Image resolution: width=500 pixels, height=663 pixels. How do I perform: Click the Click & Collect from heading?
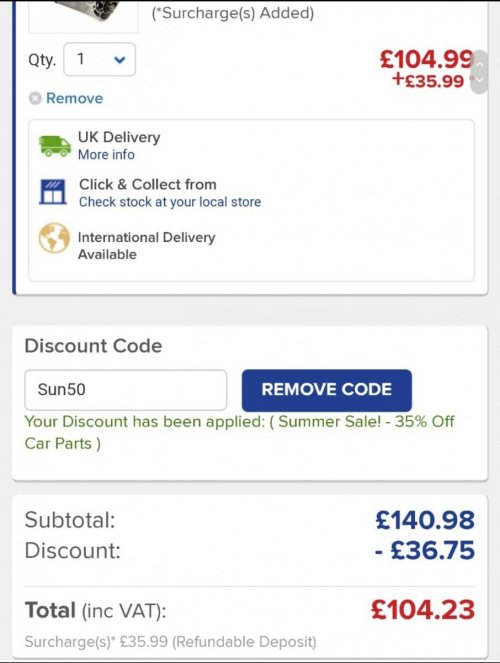(148, 184)
